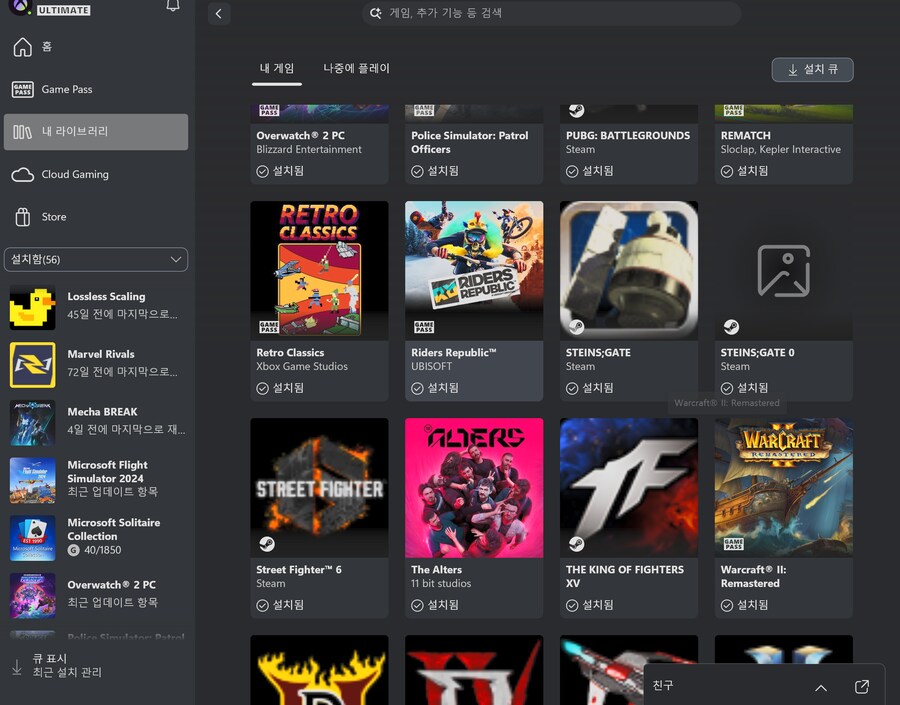
Task: Click the 친구 panel label
Action: coord(663,685)
